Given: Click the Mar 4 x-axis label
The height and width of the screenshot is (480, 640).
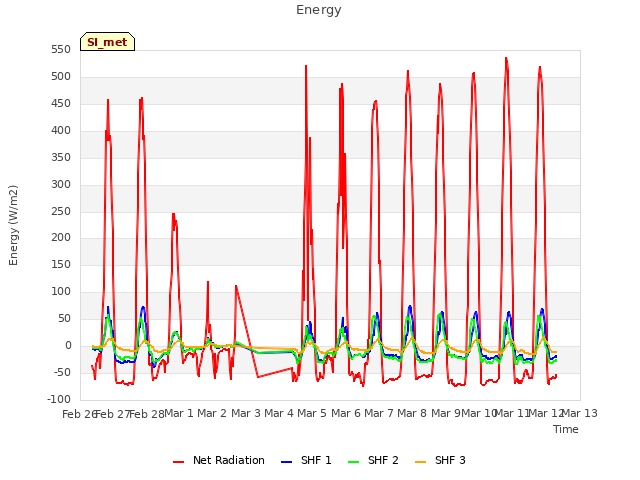Looking at the screenshot, I should 279,413.
